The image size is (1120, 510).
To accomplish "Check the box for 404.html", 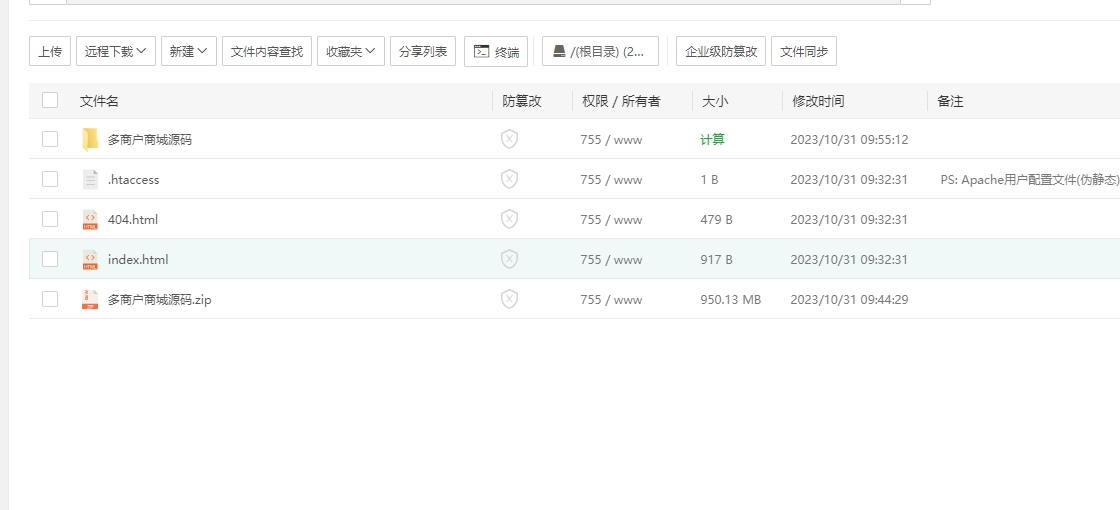I will (x=50, y=219).
